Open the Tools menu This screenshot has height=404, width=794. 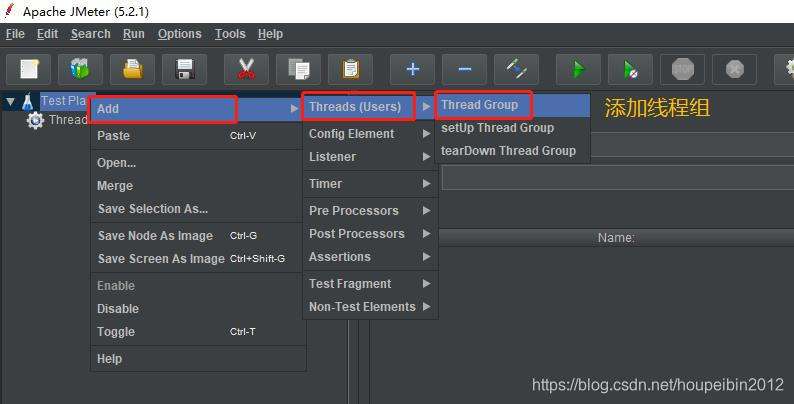tap(230, 34)
